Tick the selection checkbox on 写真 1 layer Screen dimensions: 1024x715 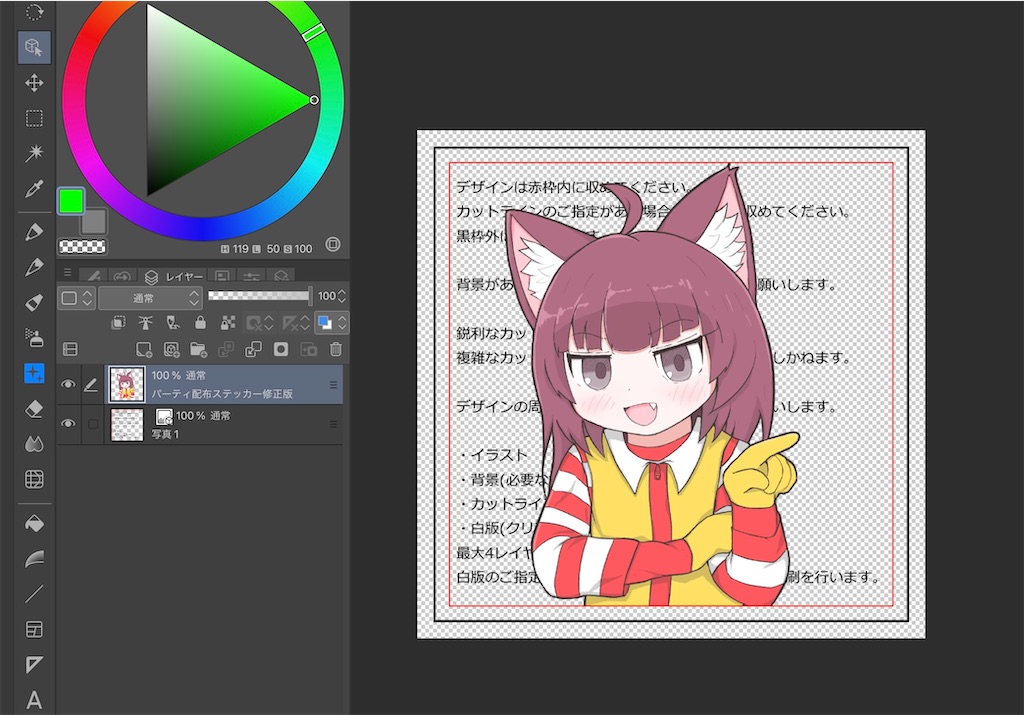[x=93, y=424]
